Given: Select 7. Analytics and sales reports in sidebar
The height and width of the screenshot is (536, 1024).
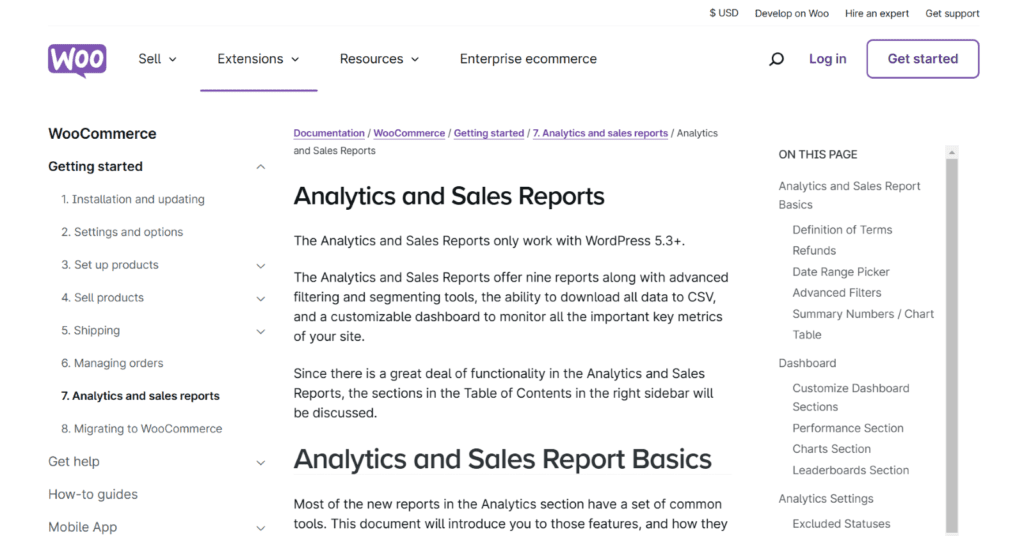Looking at the screenshot, I should [x=140, y=396].
